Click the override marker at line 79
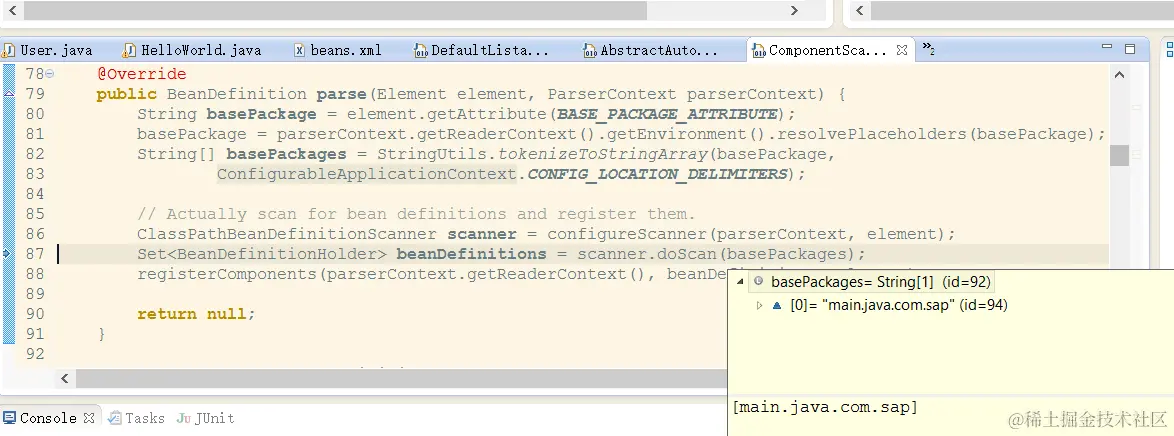The height and width of the screenshot is (436, 1174). [x=9, y=94]
